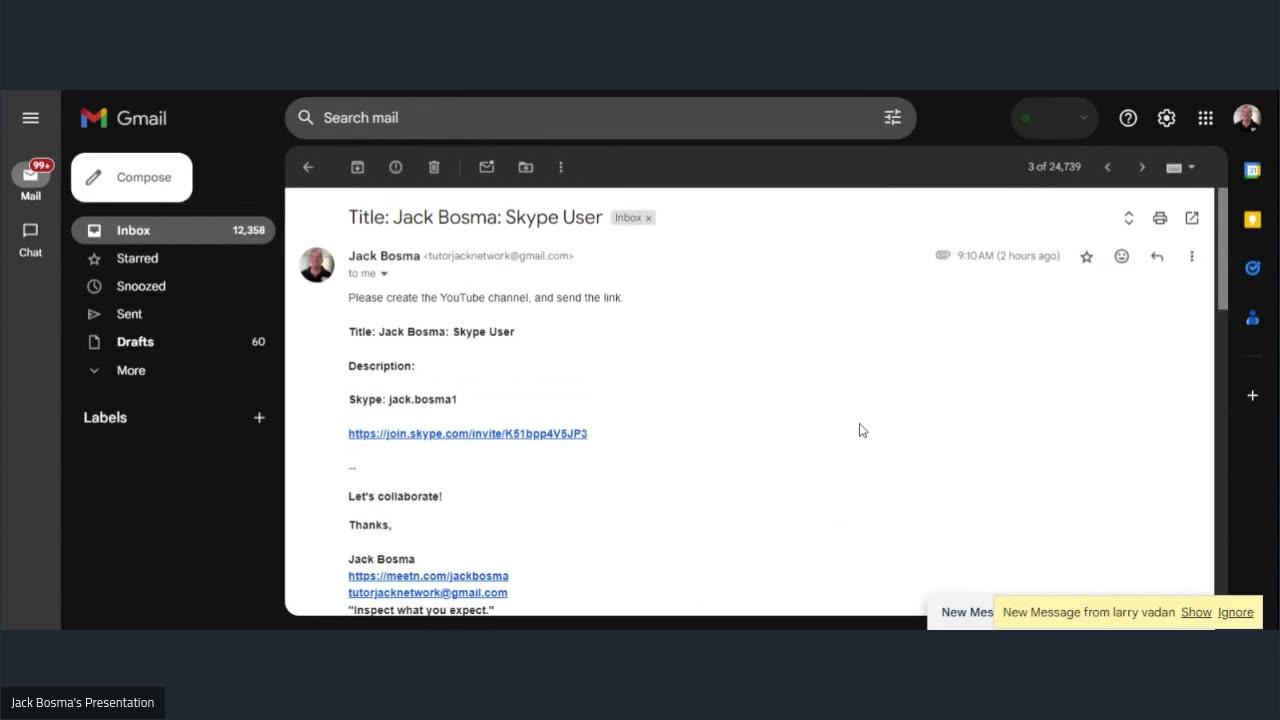Open the input tools dropdown
This screenshot has height=720, width=1280.
click(x=1181, y=167)
